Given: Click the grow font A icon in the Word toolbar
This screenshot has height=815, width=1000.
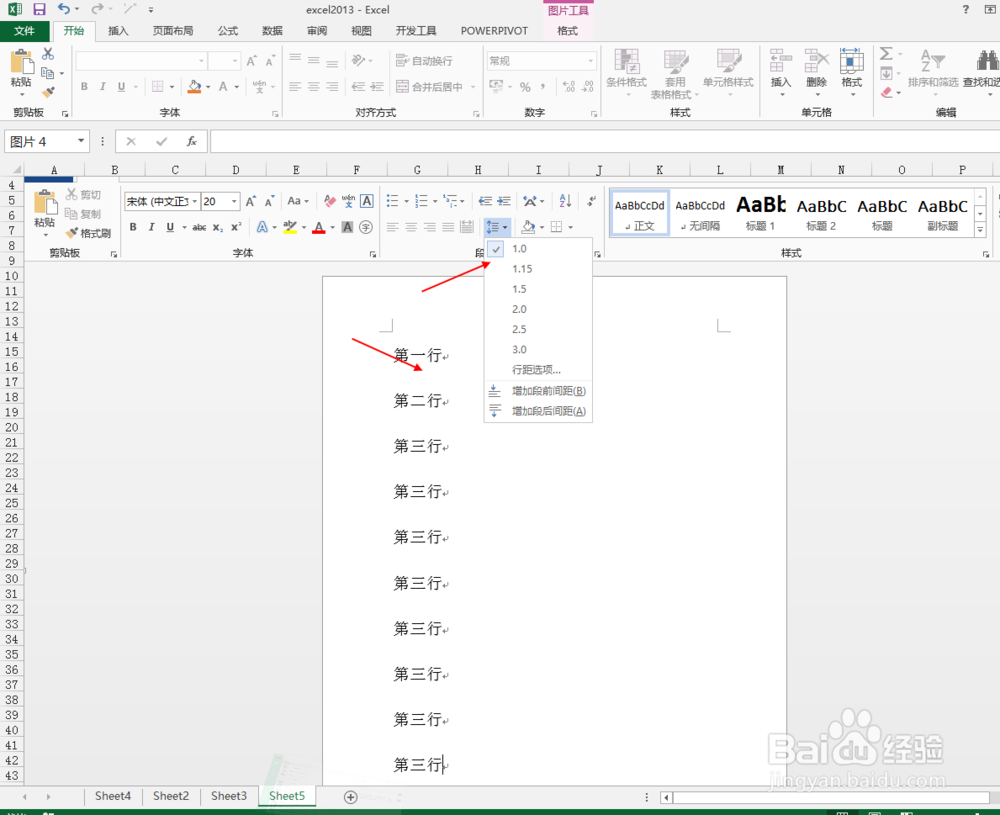Looking at the screenshot, I should (251, 201).
